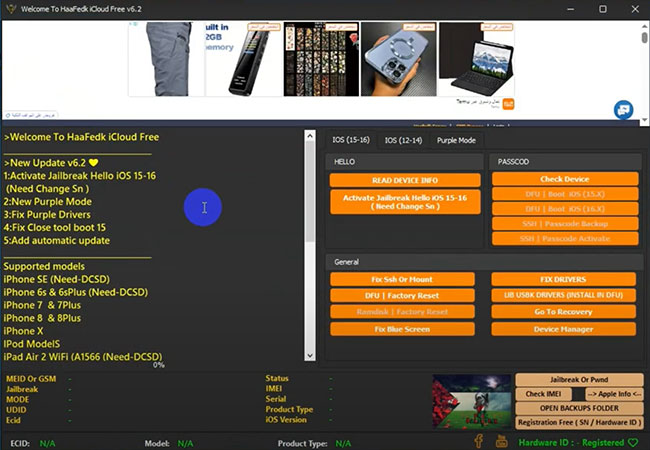Click the small Arabic link below the ad

tap(32, 115)
